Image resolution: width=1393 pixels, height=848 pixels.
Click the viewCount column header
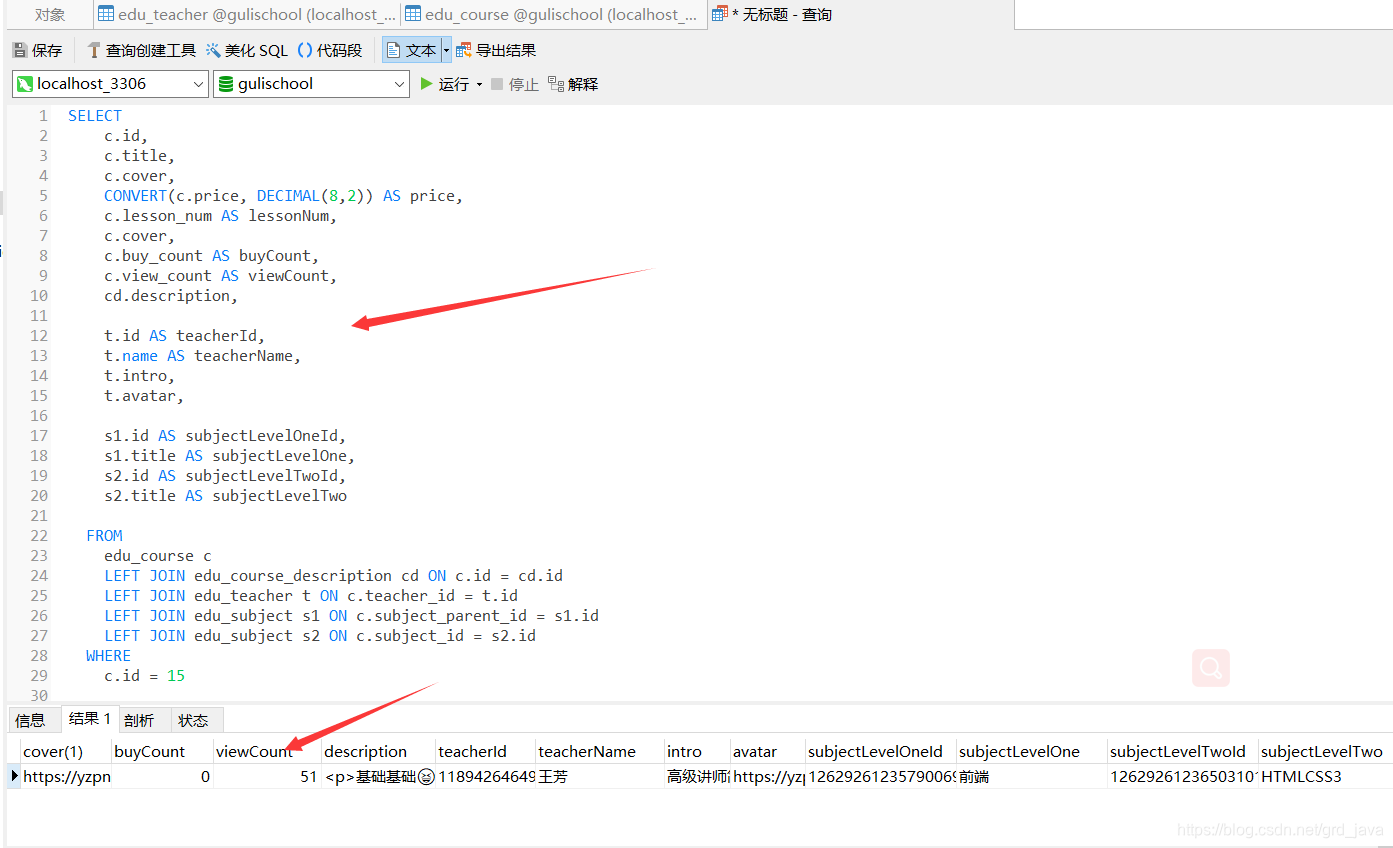tap(267, 751)
